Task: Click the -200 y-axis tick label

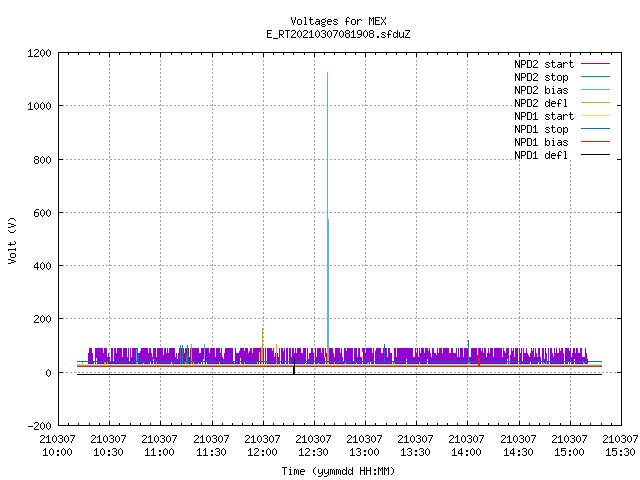Action: (x=39, y=426)
